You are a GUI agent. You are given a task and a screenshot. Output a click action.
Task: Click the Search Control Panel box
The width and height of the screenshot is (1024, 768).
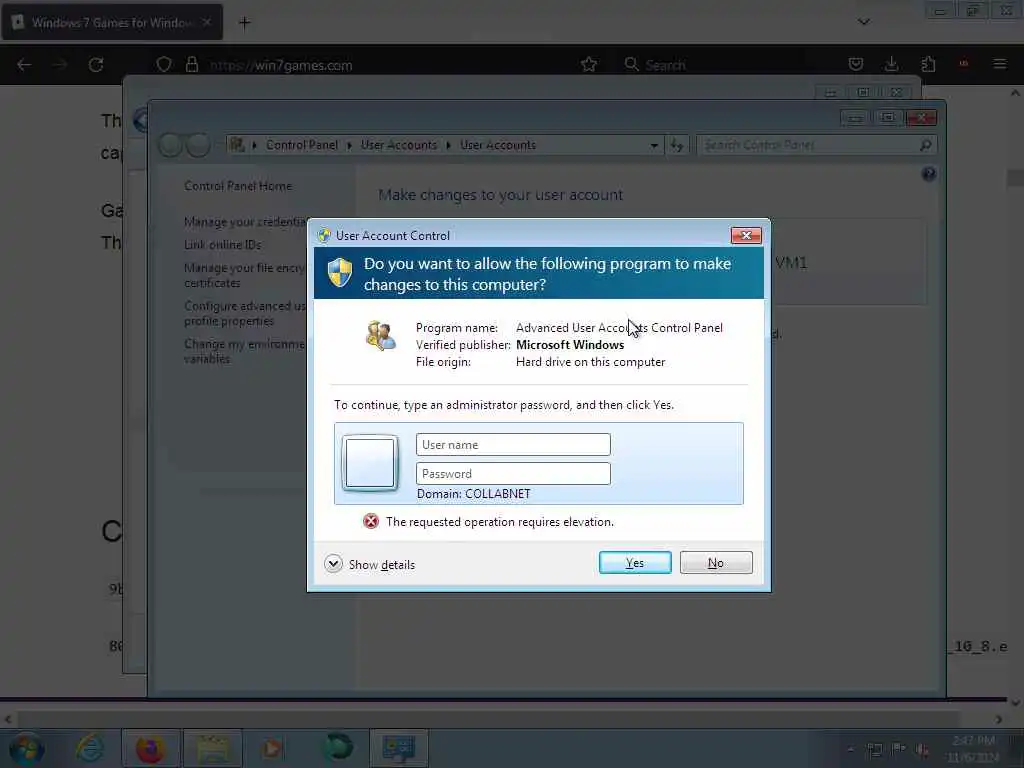(x=817, y=145)
